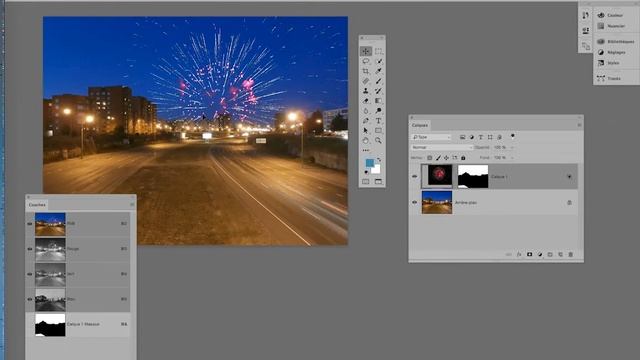Swap foreground and background colors
This screenshot has width=640, height=360.
click(x=379, y=160)
